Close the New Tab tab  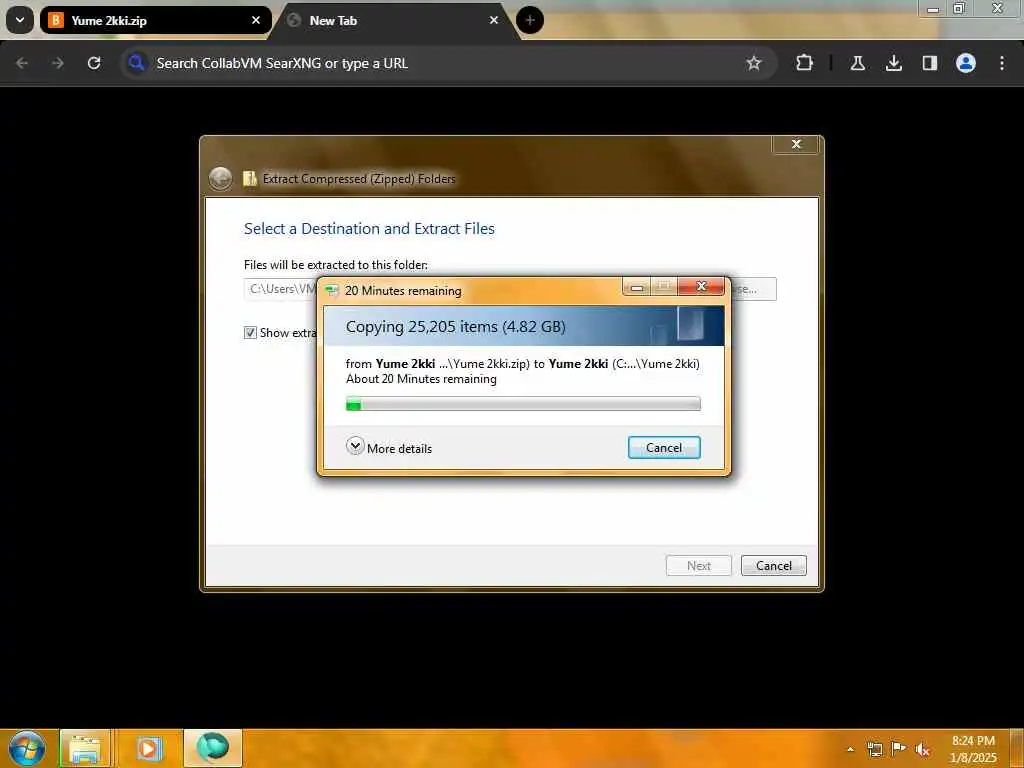(494, 20)
